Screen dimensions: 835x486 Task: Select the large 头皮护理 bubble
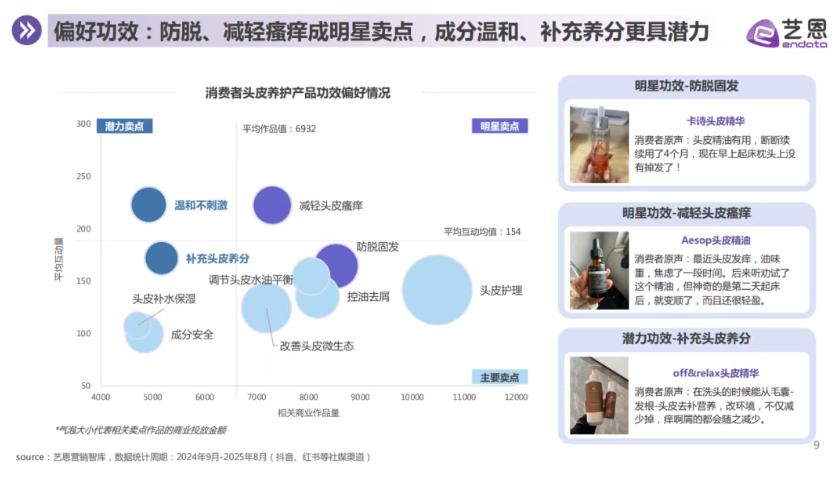coord(437,291)
